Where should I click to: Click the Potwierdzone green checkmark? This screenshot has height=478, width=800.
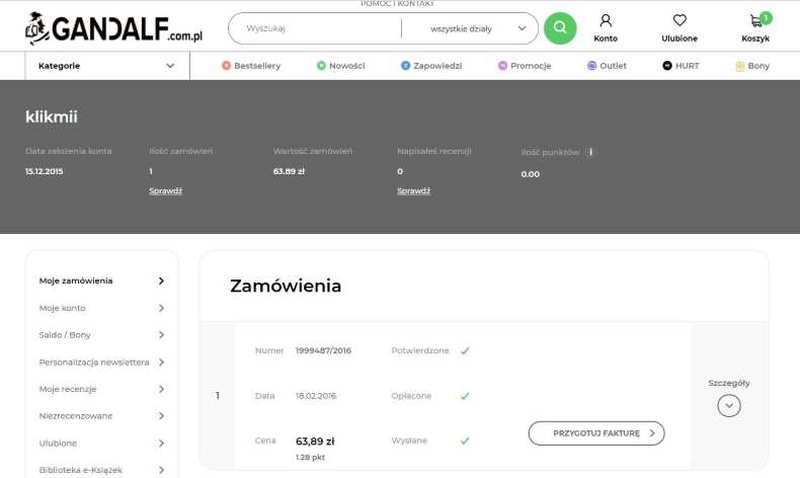[x=465, y=351]
